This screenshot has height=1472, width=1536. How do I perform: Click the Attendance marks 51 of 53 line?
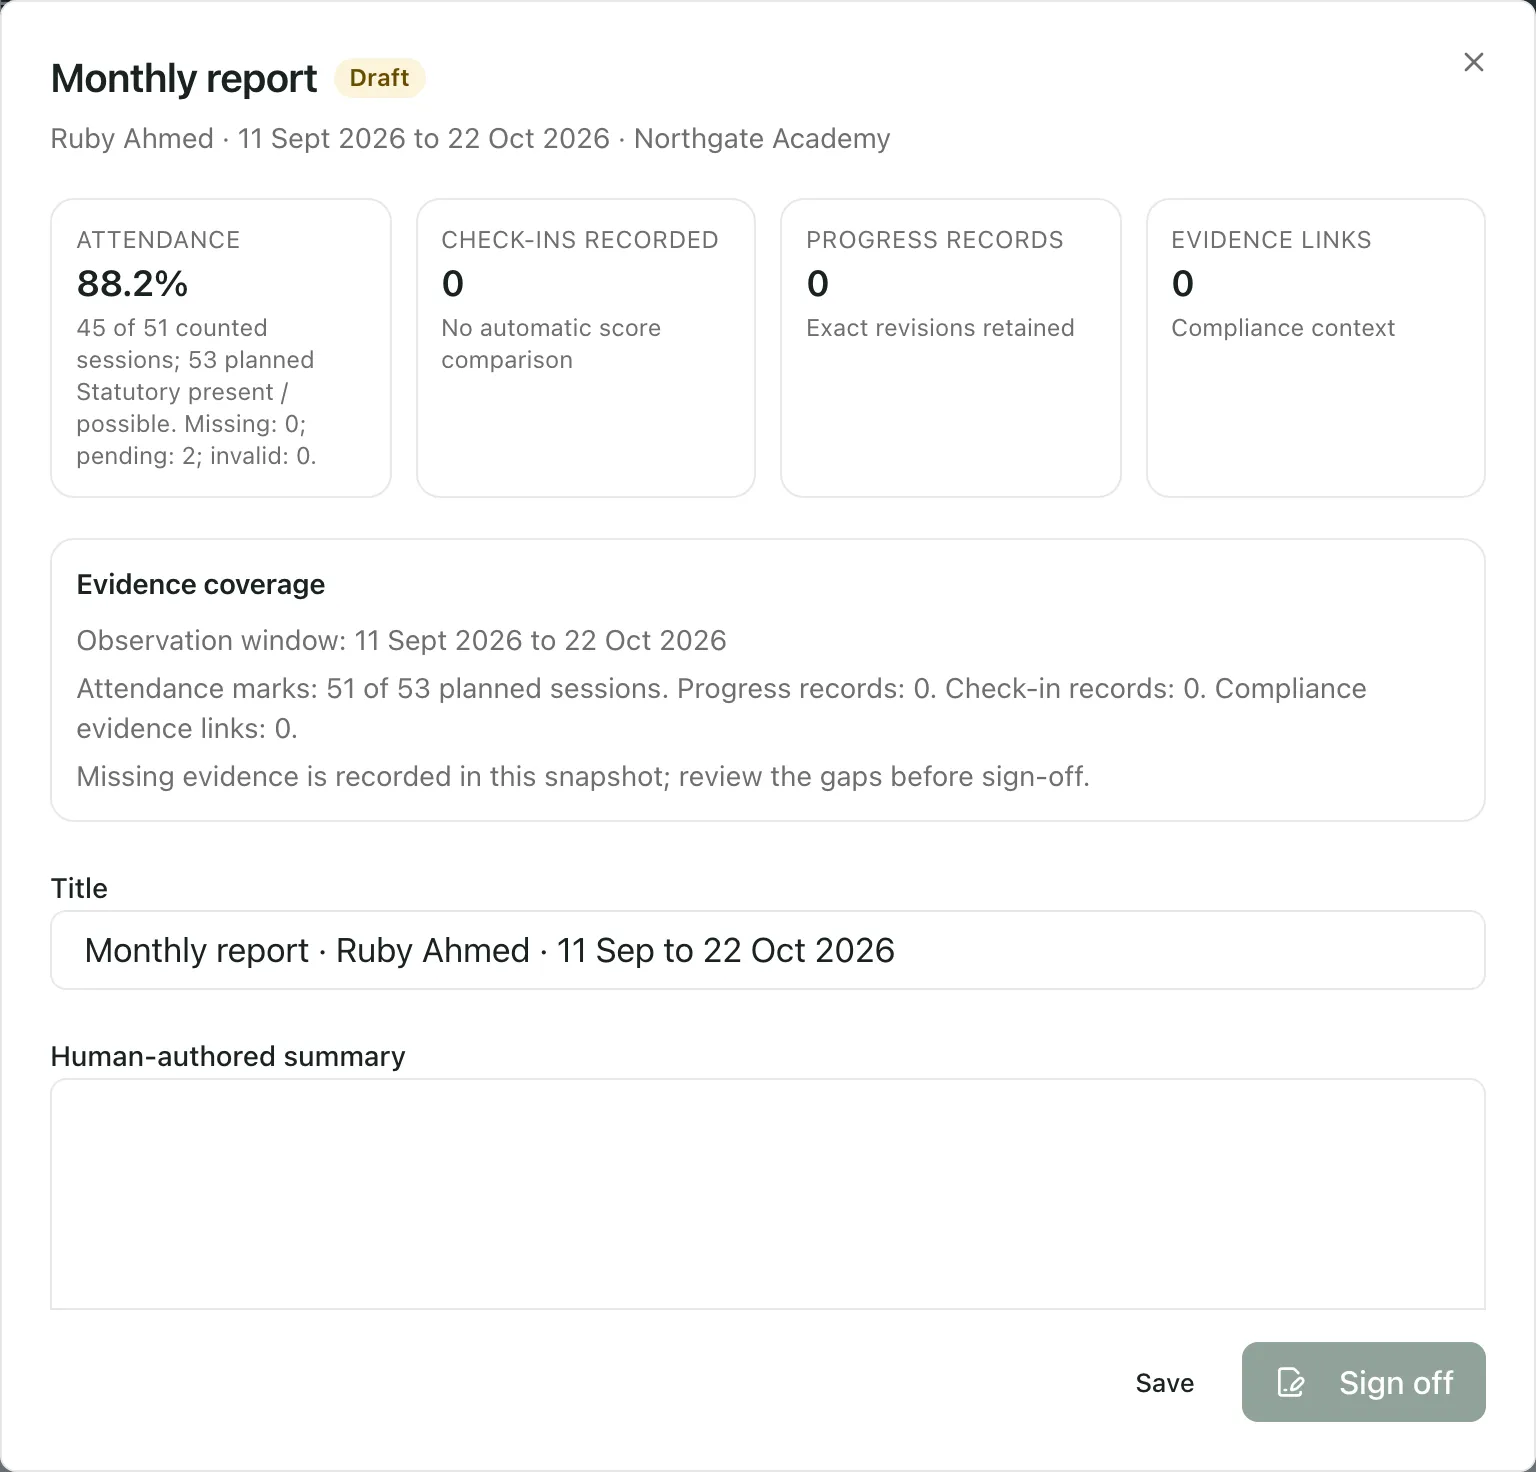(x=721, y=708)
